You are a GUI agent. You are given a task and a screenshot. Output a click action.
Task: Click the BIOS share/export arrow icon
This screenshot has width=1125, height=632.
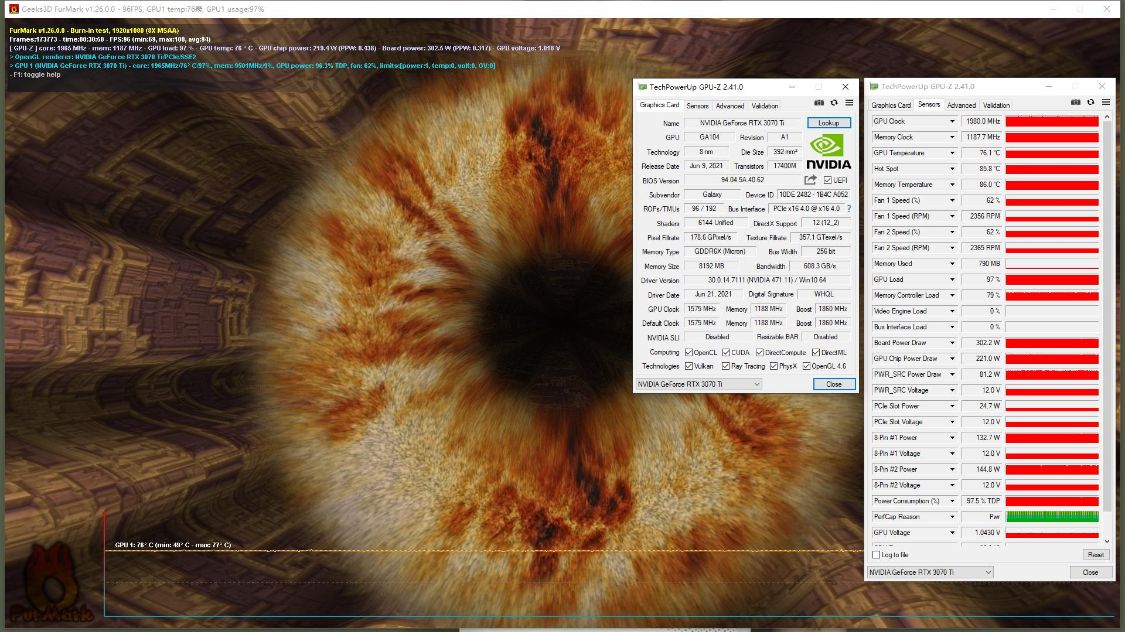pyautogui.click(x=810, y=180)
